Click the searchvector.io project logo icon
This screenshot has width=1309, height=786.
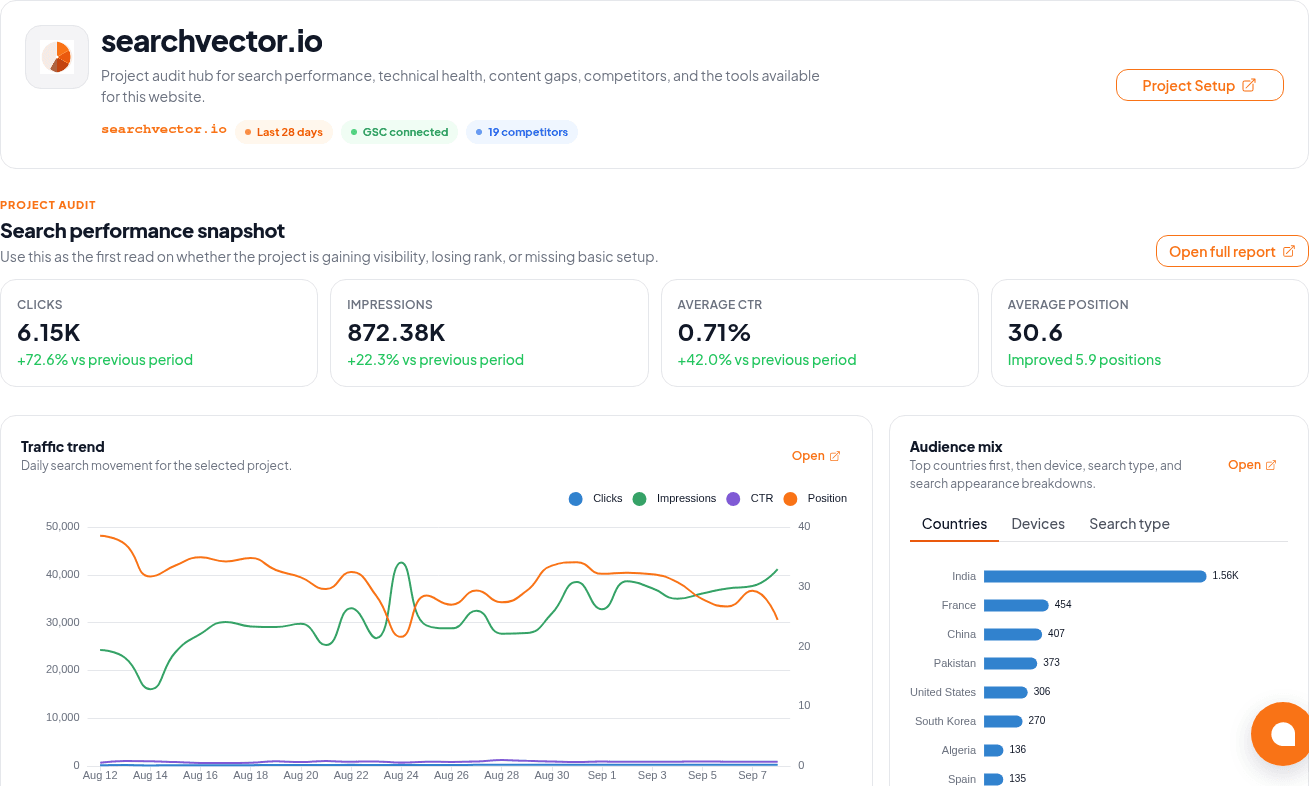tap(57, 57)
